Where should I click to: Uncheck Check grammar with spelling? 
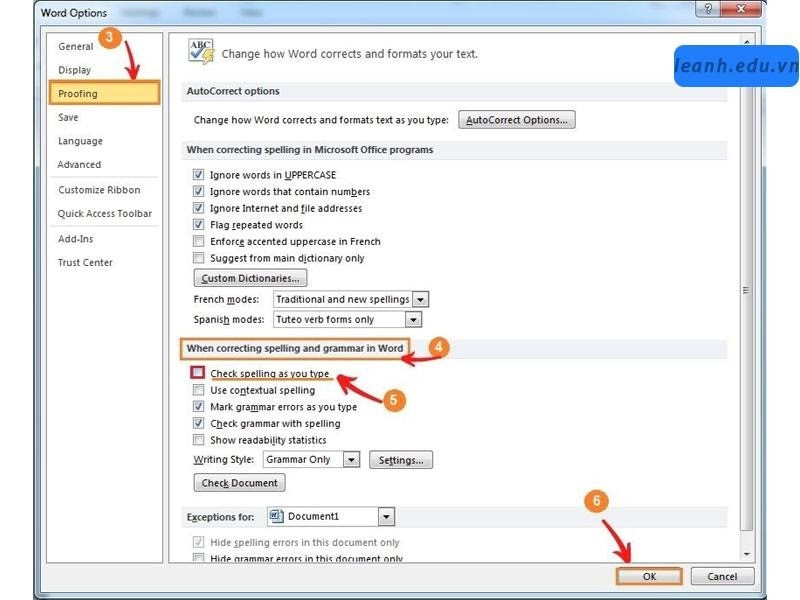click(198, 423)
